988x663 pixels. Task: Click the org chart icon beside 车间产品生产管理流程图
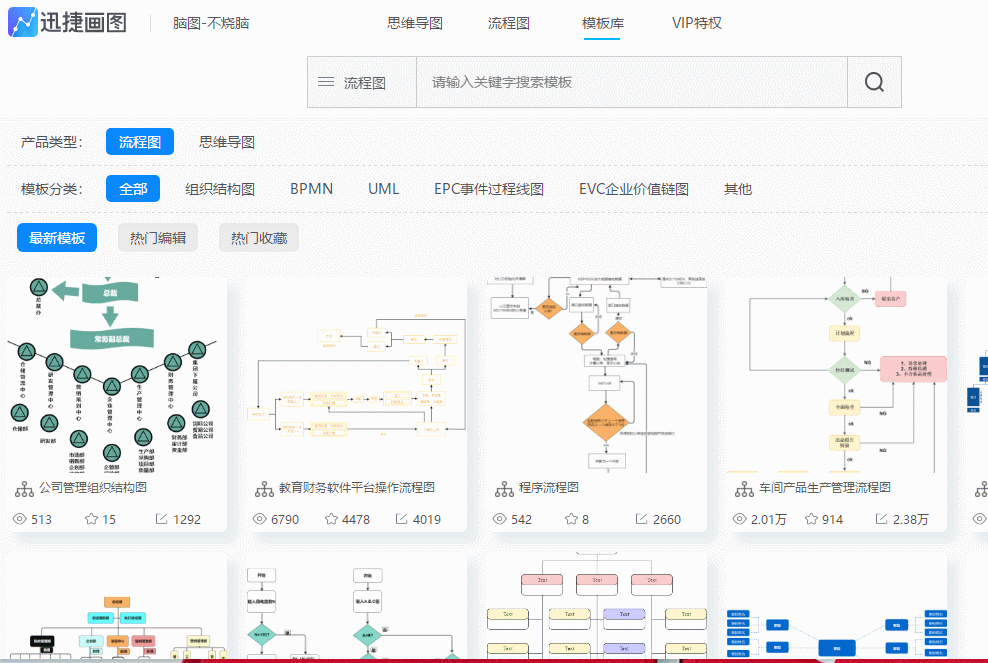[745, 489]
